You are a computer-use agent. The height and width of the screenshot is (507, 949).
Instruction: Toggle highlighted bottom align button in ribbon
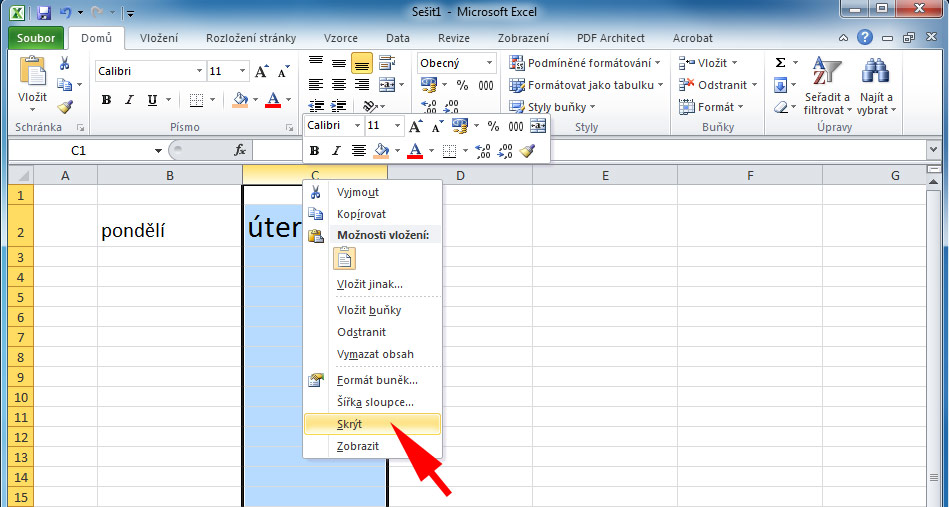362,62
